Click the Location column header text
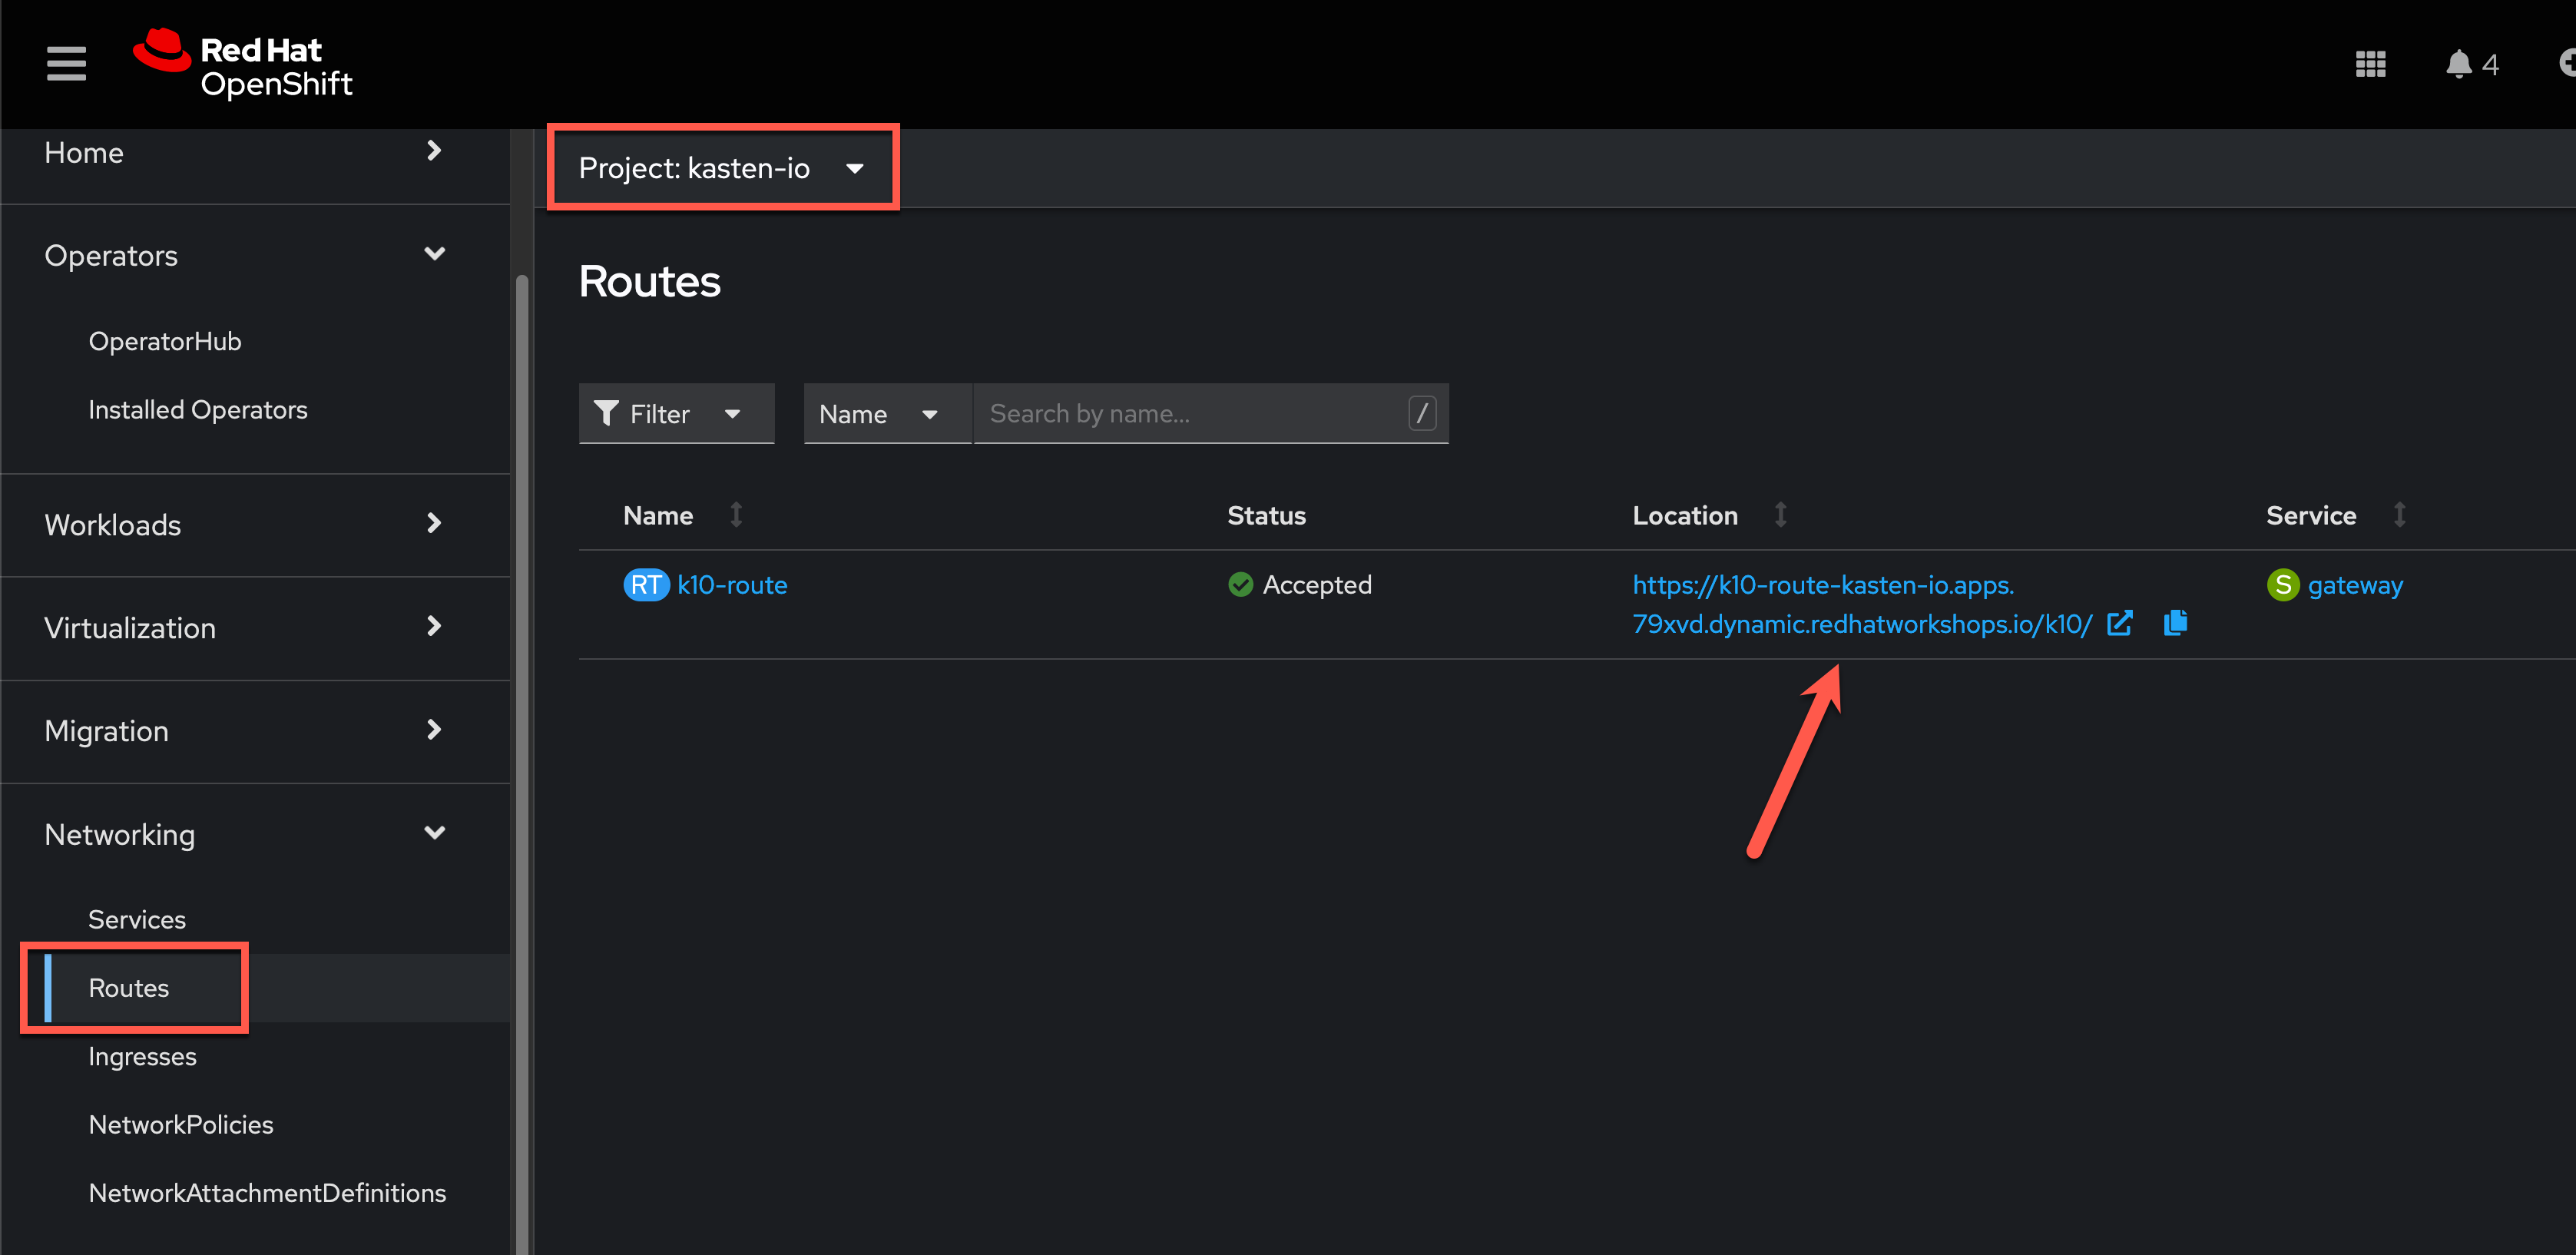This screenshot has height=1255, width=2576. (1685, 515)
